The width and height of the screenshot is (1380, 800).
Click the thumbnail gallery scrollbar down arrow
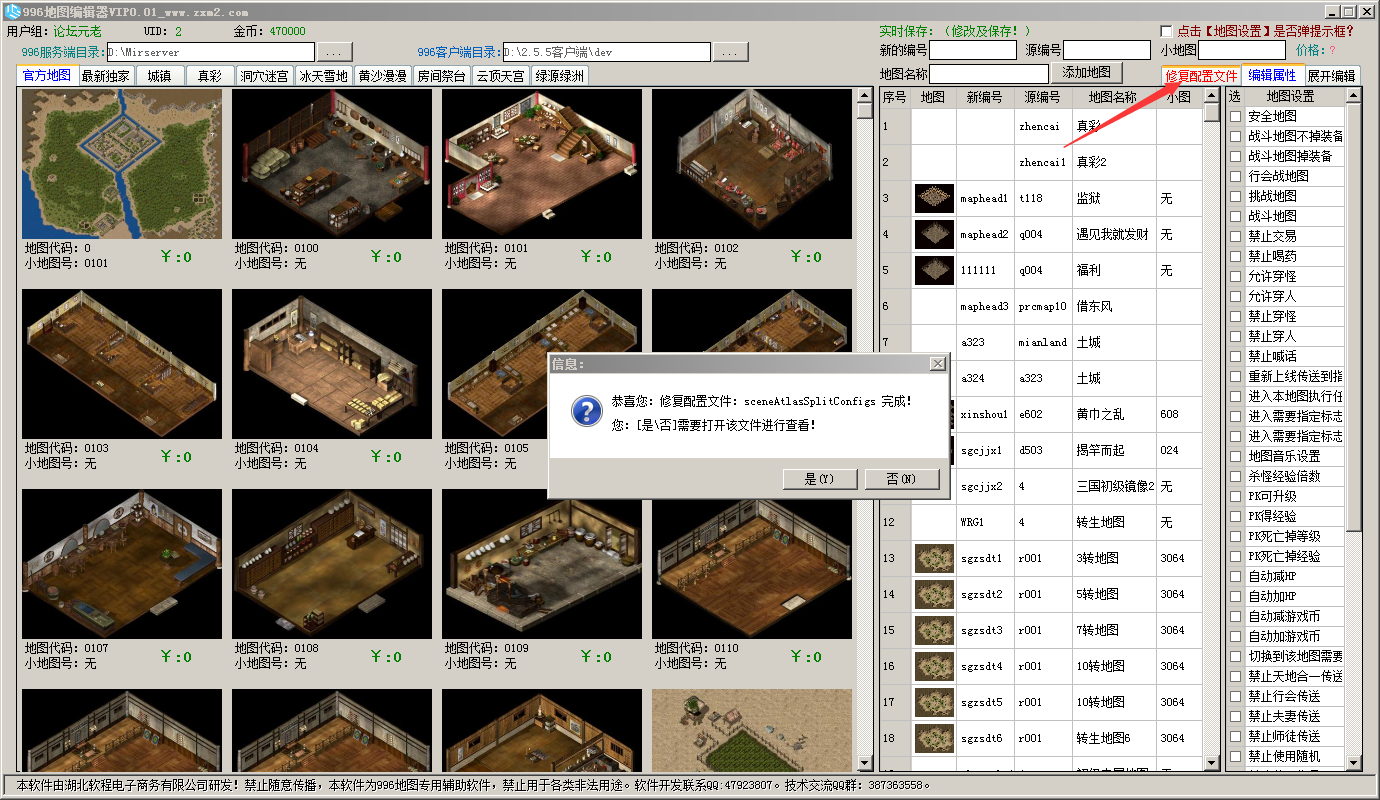(x=865, y=762)
